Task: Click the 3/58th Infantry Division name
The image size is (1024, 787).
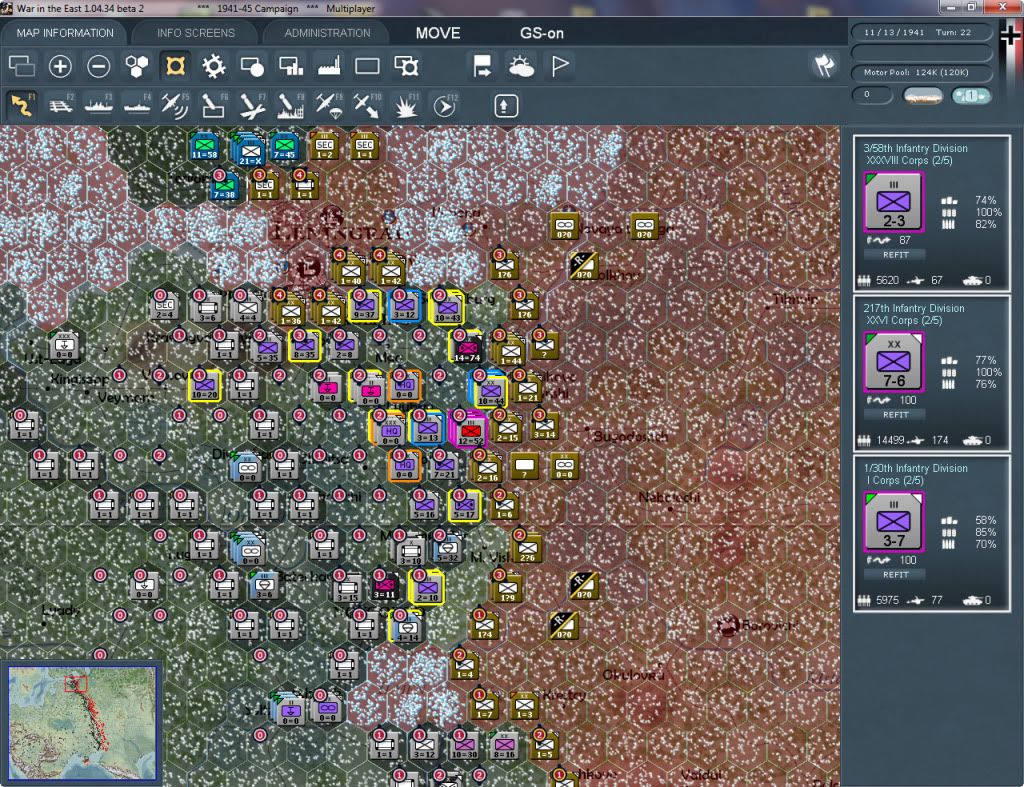Action: click(x=915, y=148)
